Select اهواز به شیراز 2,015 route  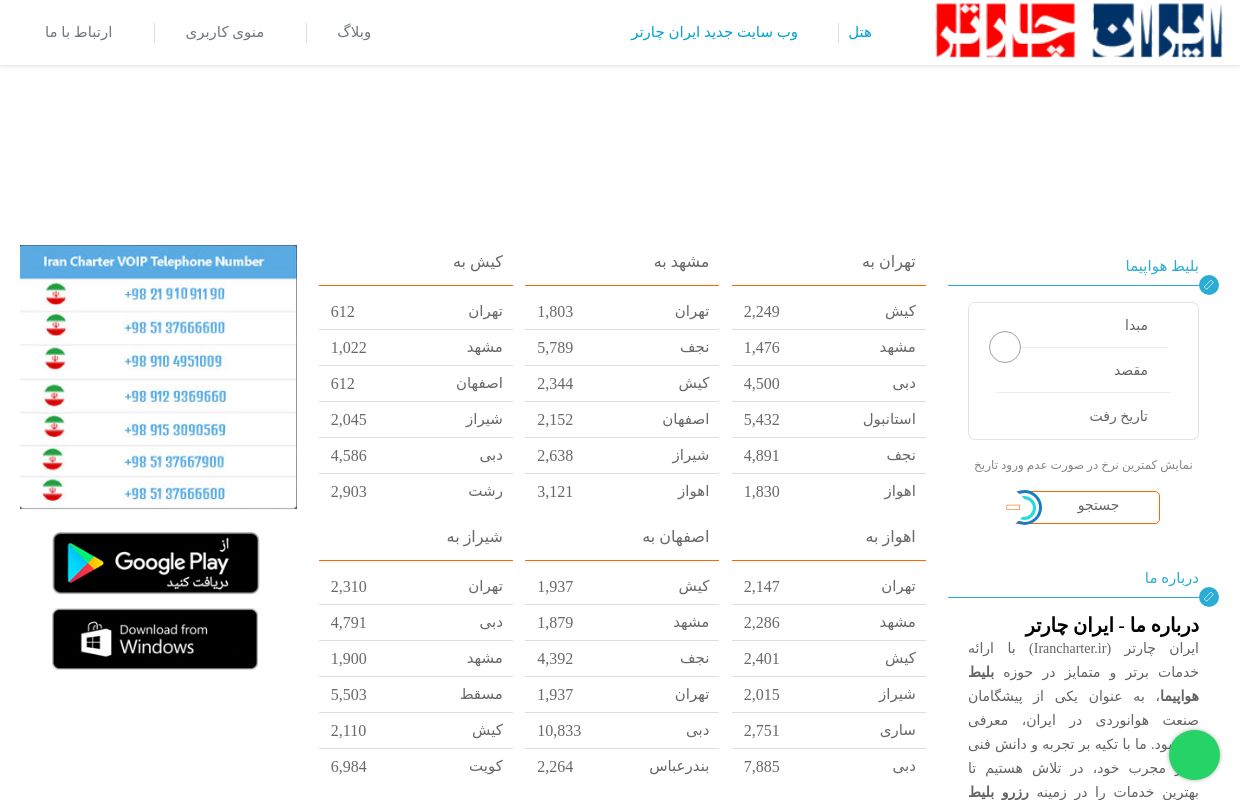click(829, 695)
